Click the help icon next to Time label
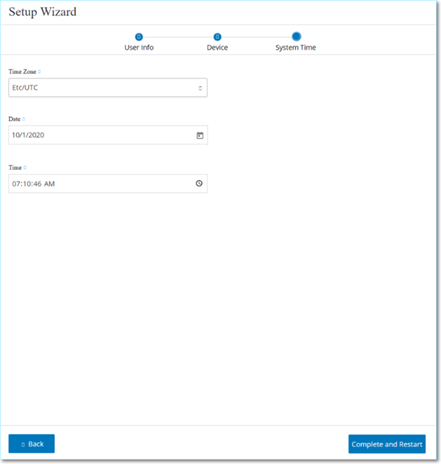 25,168
